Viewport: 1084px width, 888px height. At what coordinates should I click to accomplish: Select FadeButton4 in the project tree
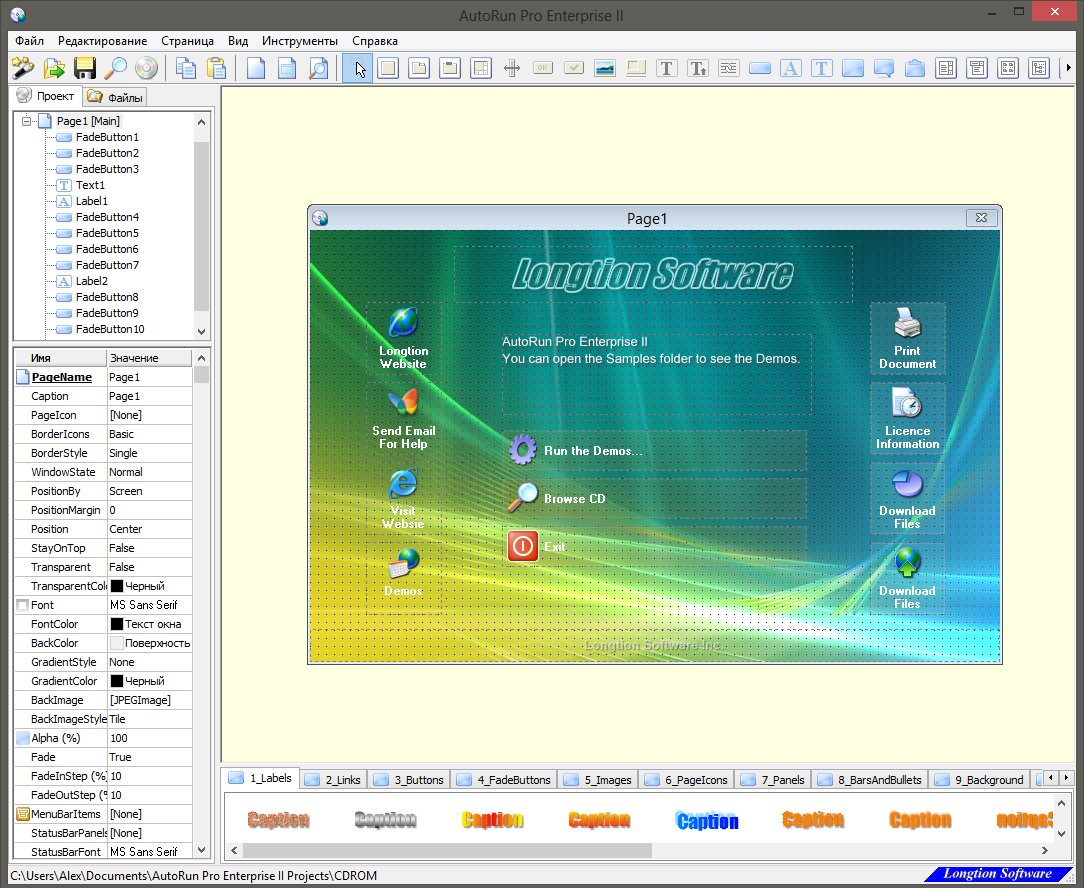point(107,217)
